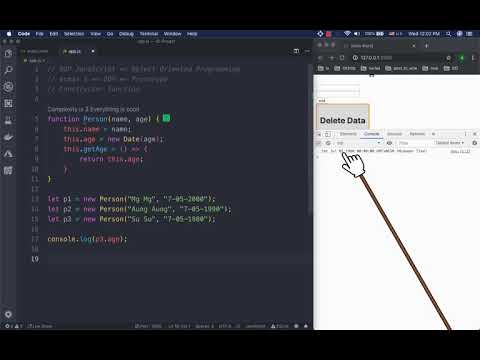This screenshot has height=360, width=480.
Task: Click the Spaces indentation setting in status bar
Action: pyautogui.click(x=204, y=326)
